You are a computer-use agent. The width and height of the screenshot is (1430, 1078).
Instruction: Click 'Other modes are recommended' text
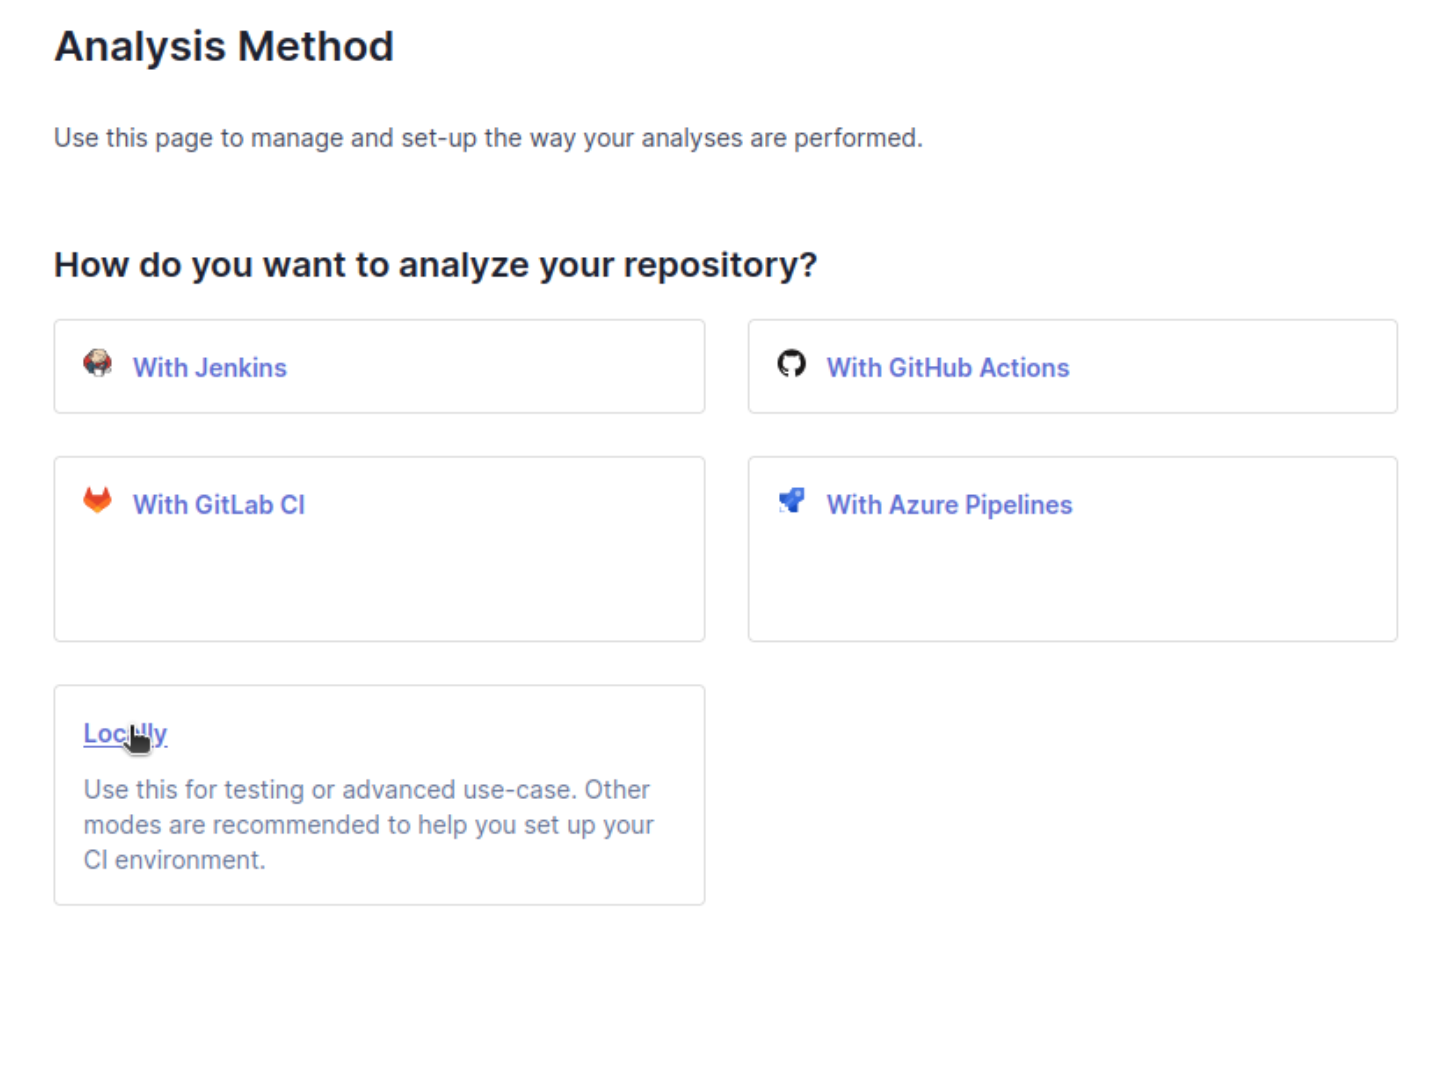368,808
